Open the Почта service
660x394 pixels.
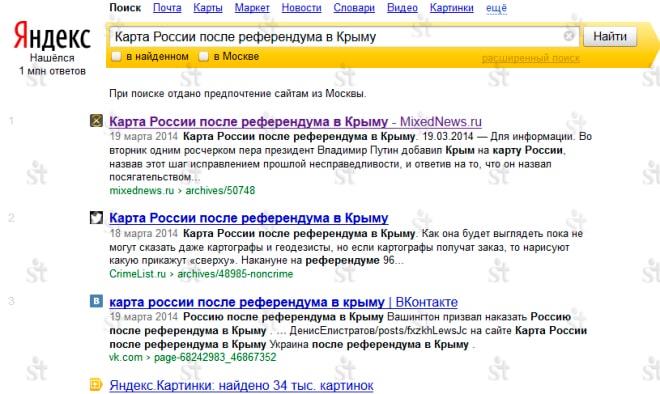167,8
